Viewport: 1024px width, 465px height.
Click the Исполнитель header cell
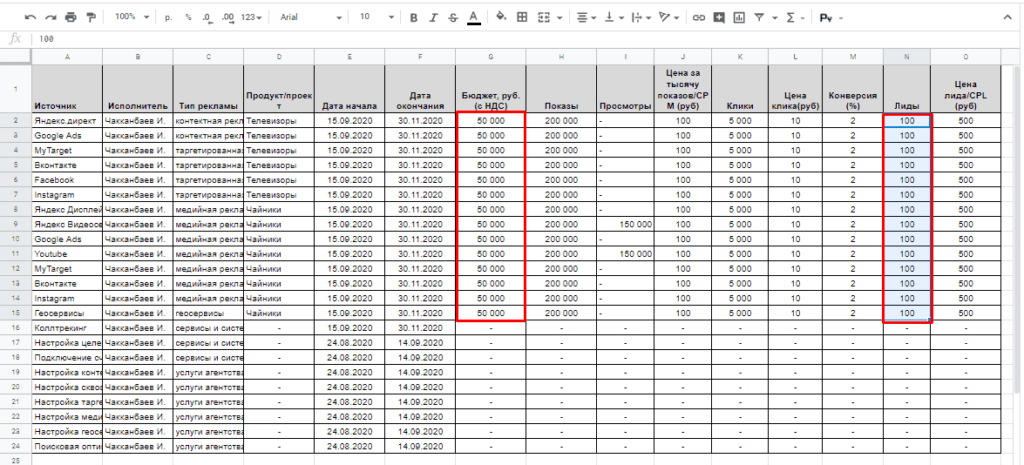(x=138, y=88)
